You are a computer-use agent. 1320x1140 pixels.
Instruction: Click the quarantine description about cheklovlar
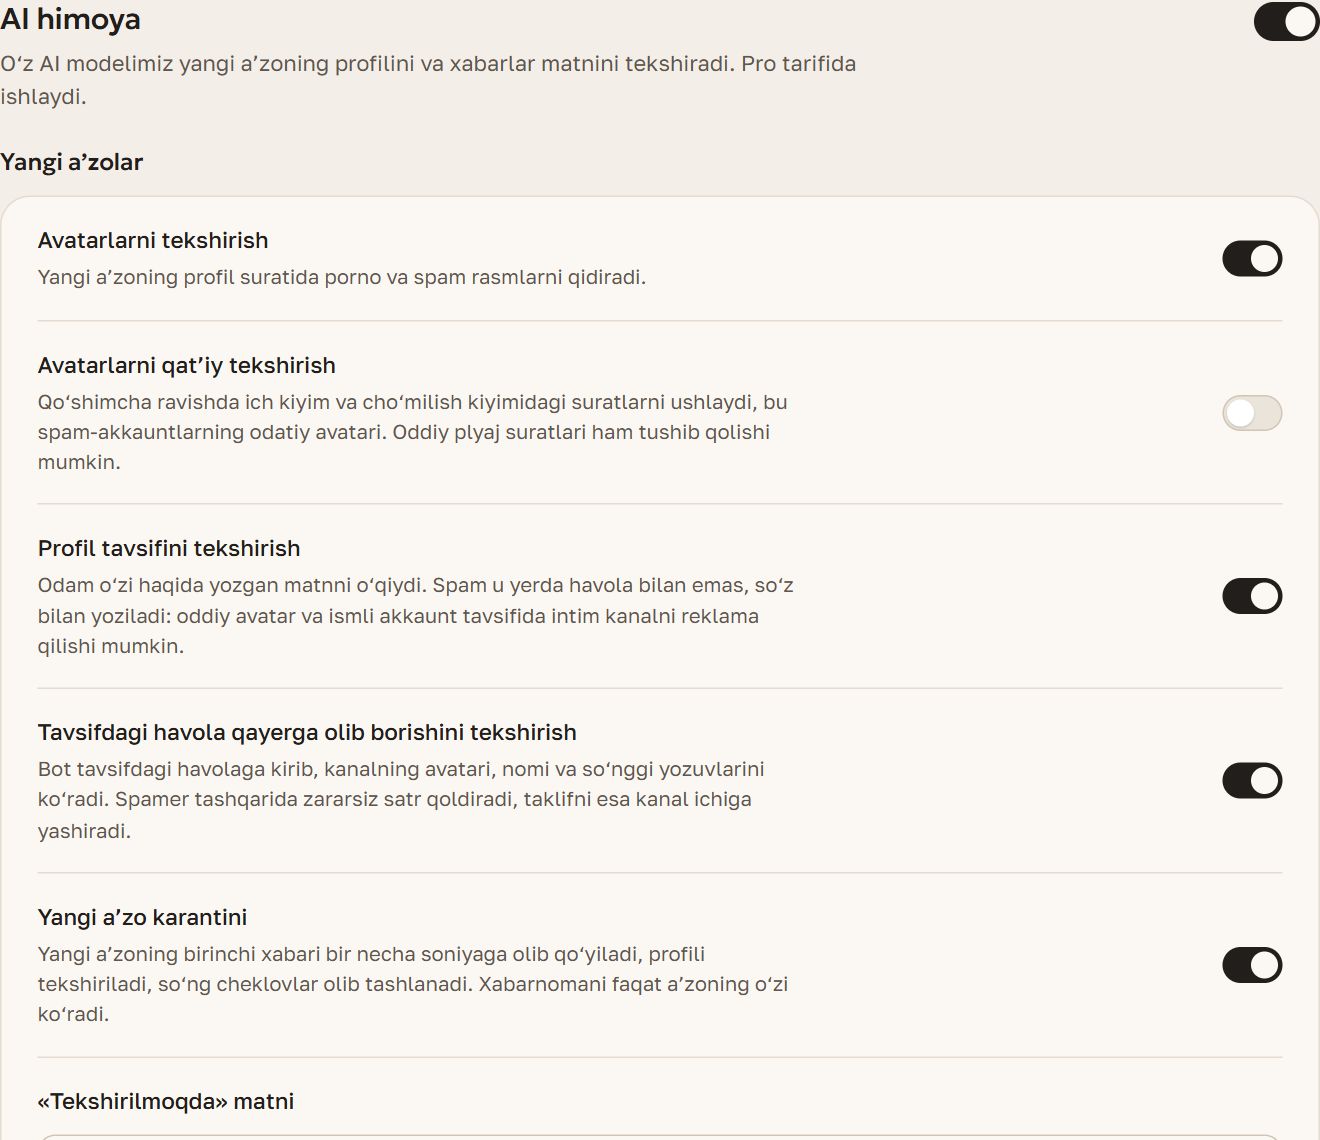413,984
